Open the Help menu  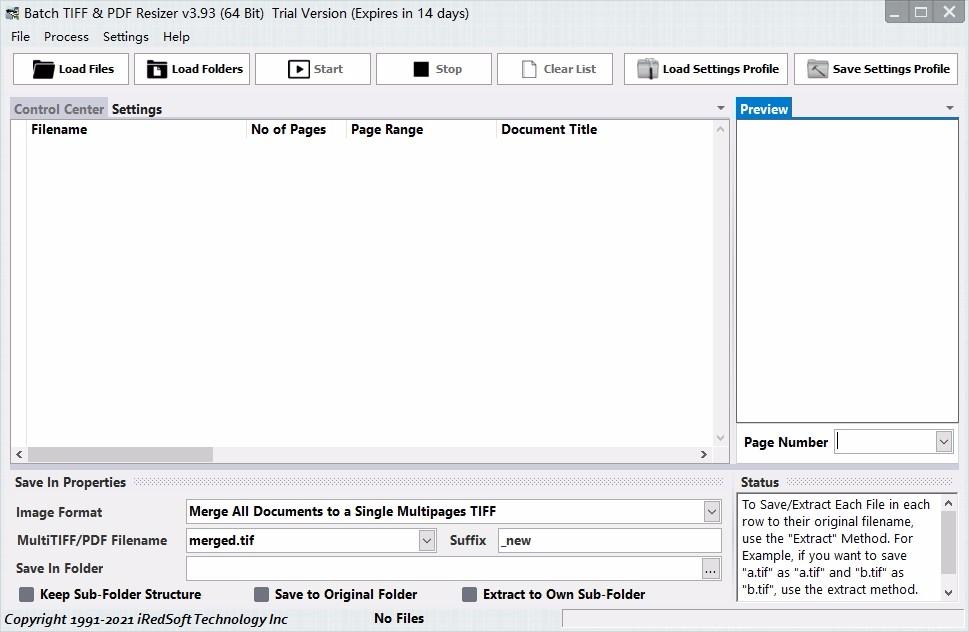coord(176,37)
